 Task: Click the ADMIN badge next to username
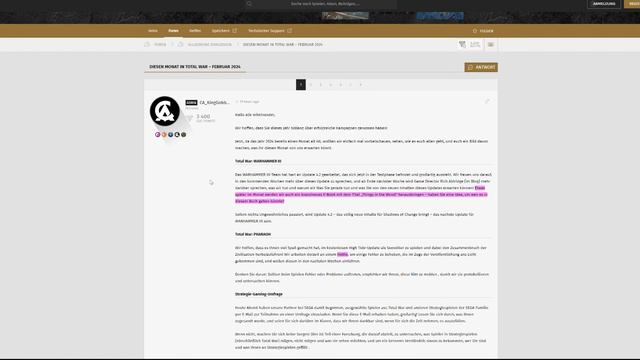tap(191, 102)
